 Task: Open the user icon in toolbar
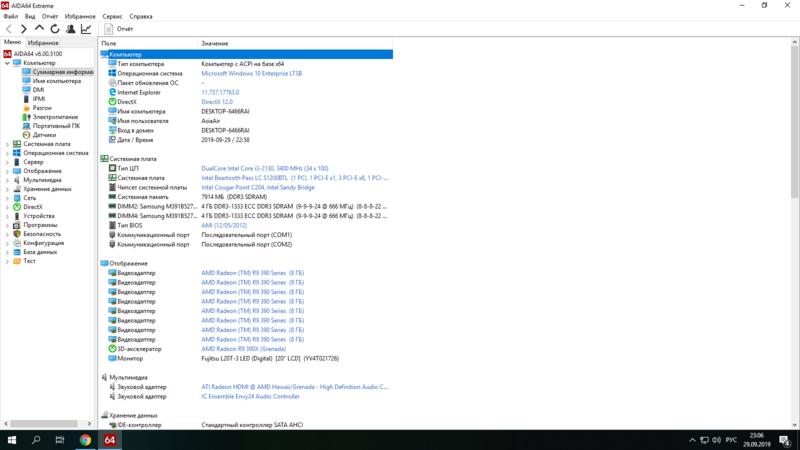pyautogui.click(x=70, y=29)
